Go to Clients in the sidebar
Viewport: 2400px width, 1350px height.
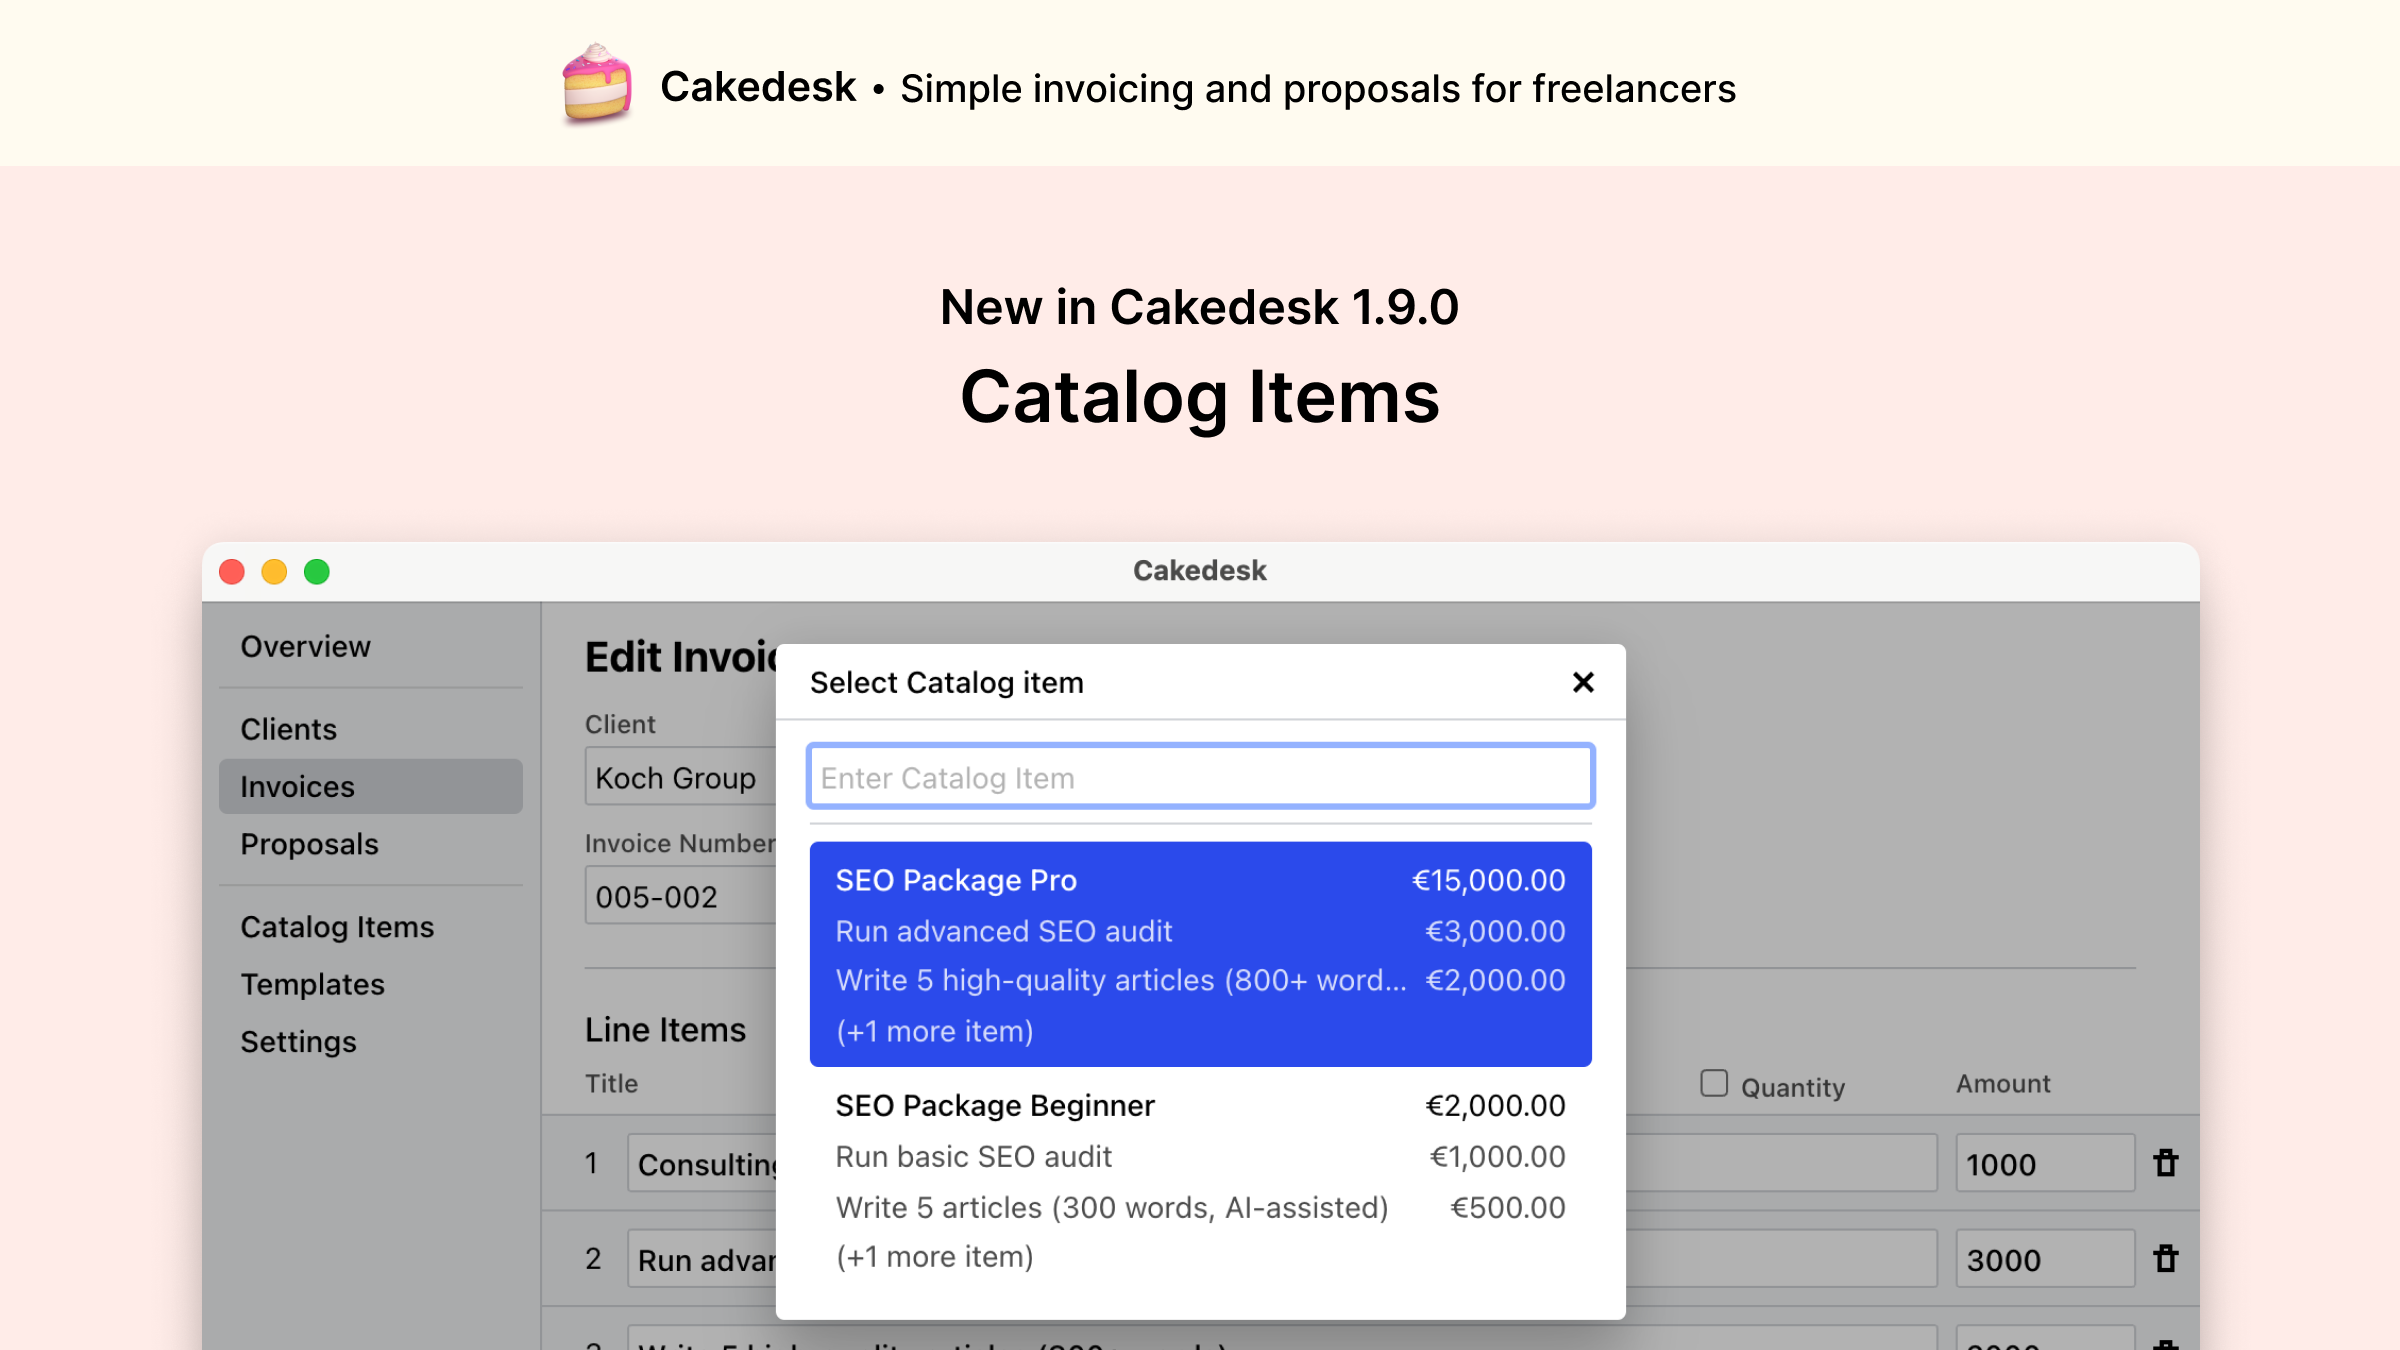pyautogui.click(x=288, y=729)
